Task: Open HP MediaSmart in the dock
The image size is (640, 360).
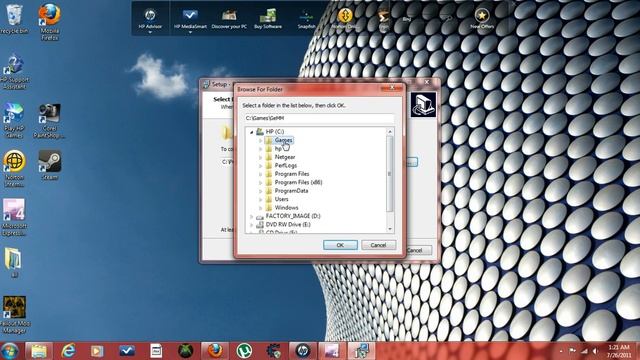Action: point(190,19)
